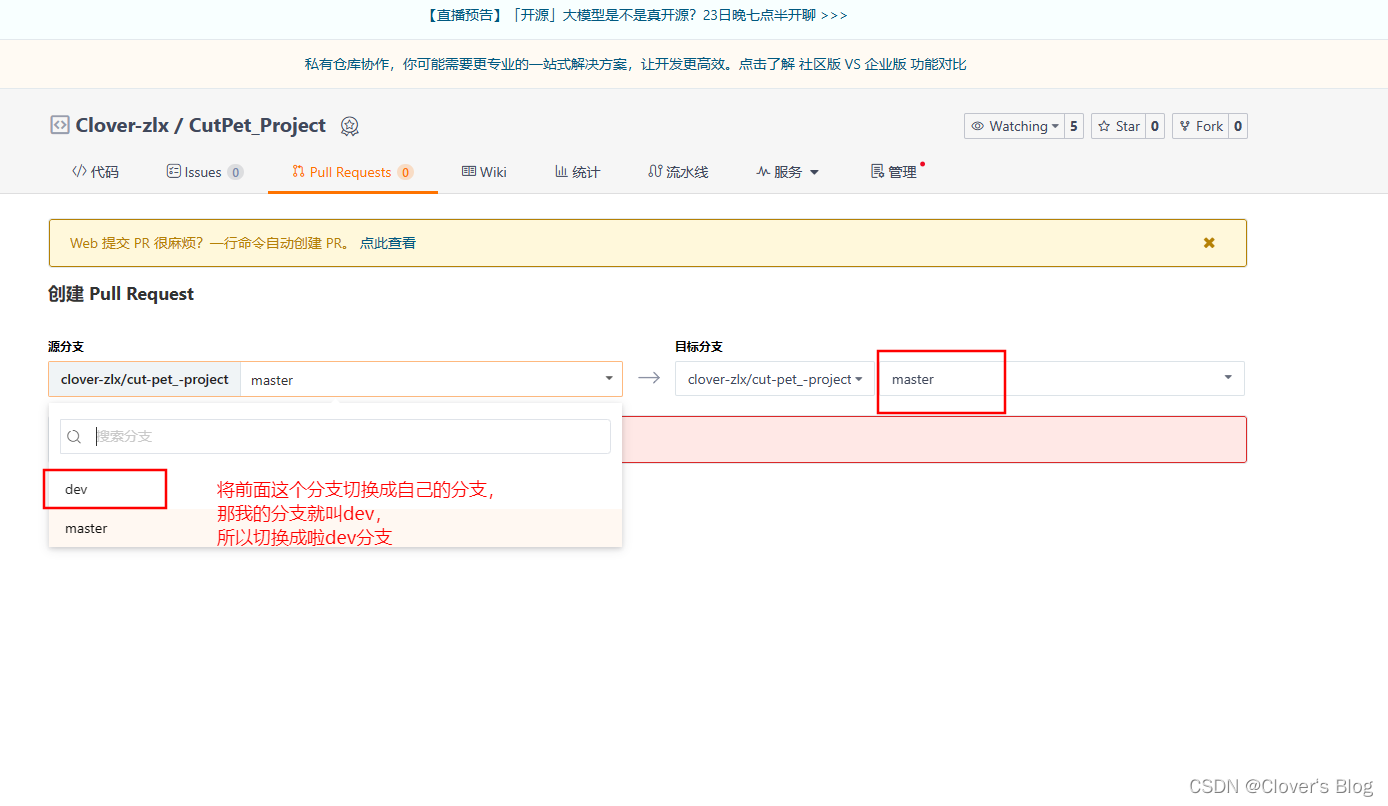
Task: Dismiss the yellow PR tip banner
Action: 1209,243
